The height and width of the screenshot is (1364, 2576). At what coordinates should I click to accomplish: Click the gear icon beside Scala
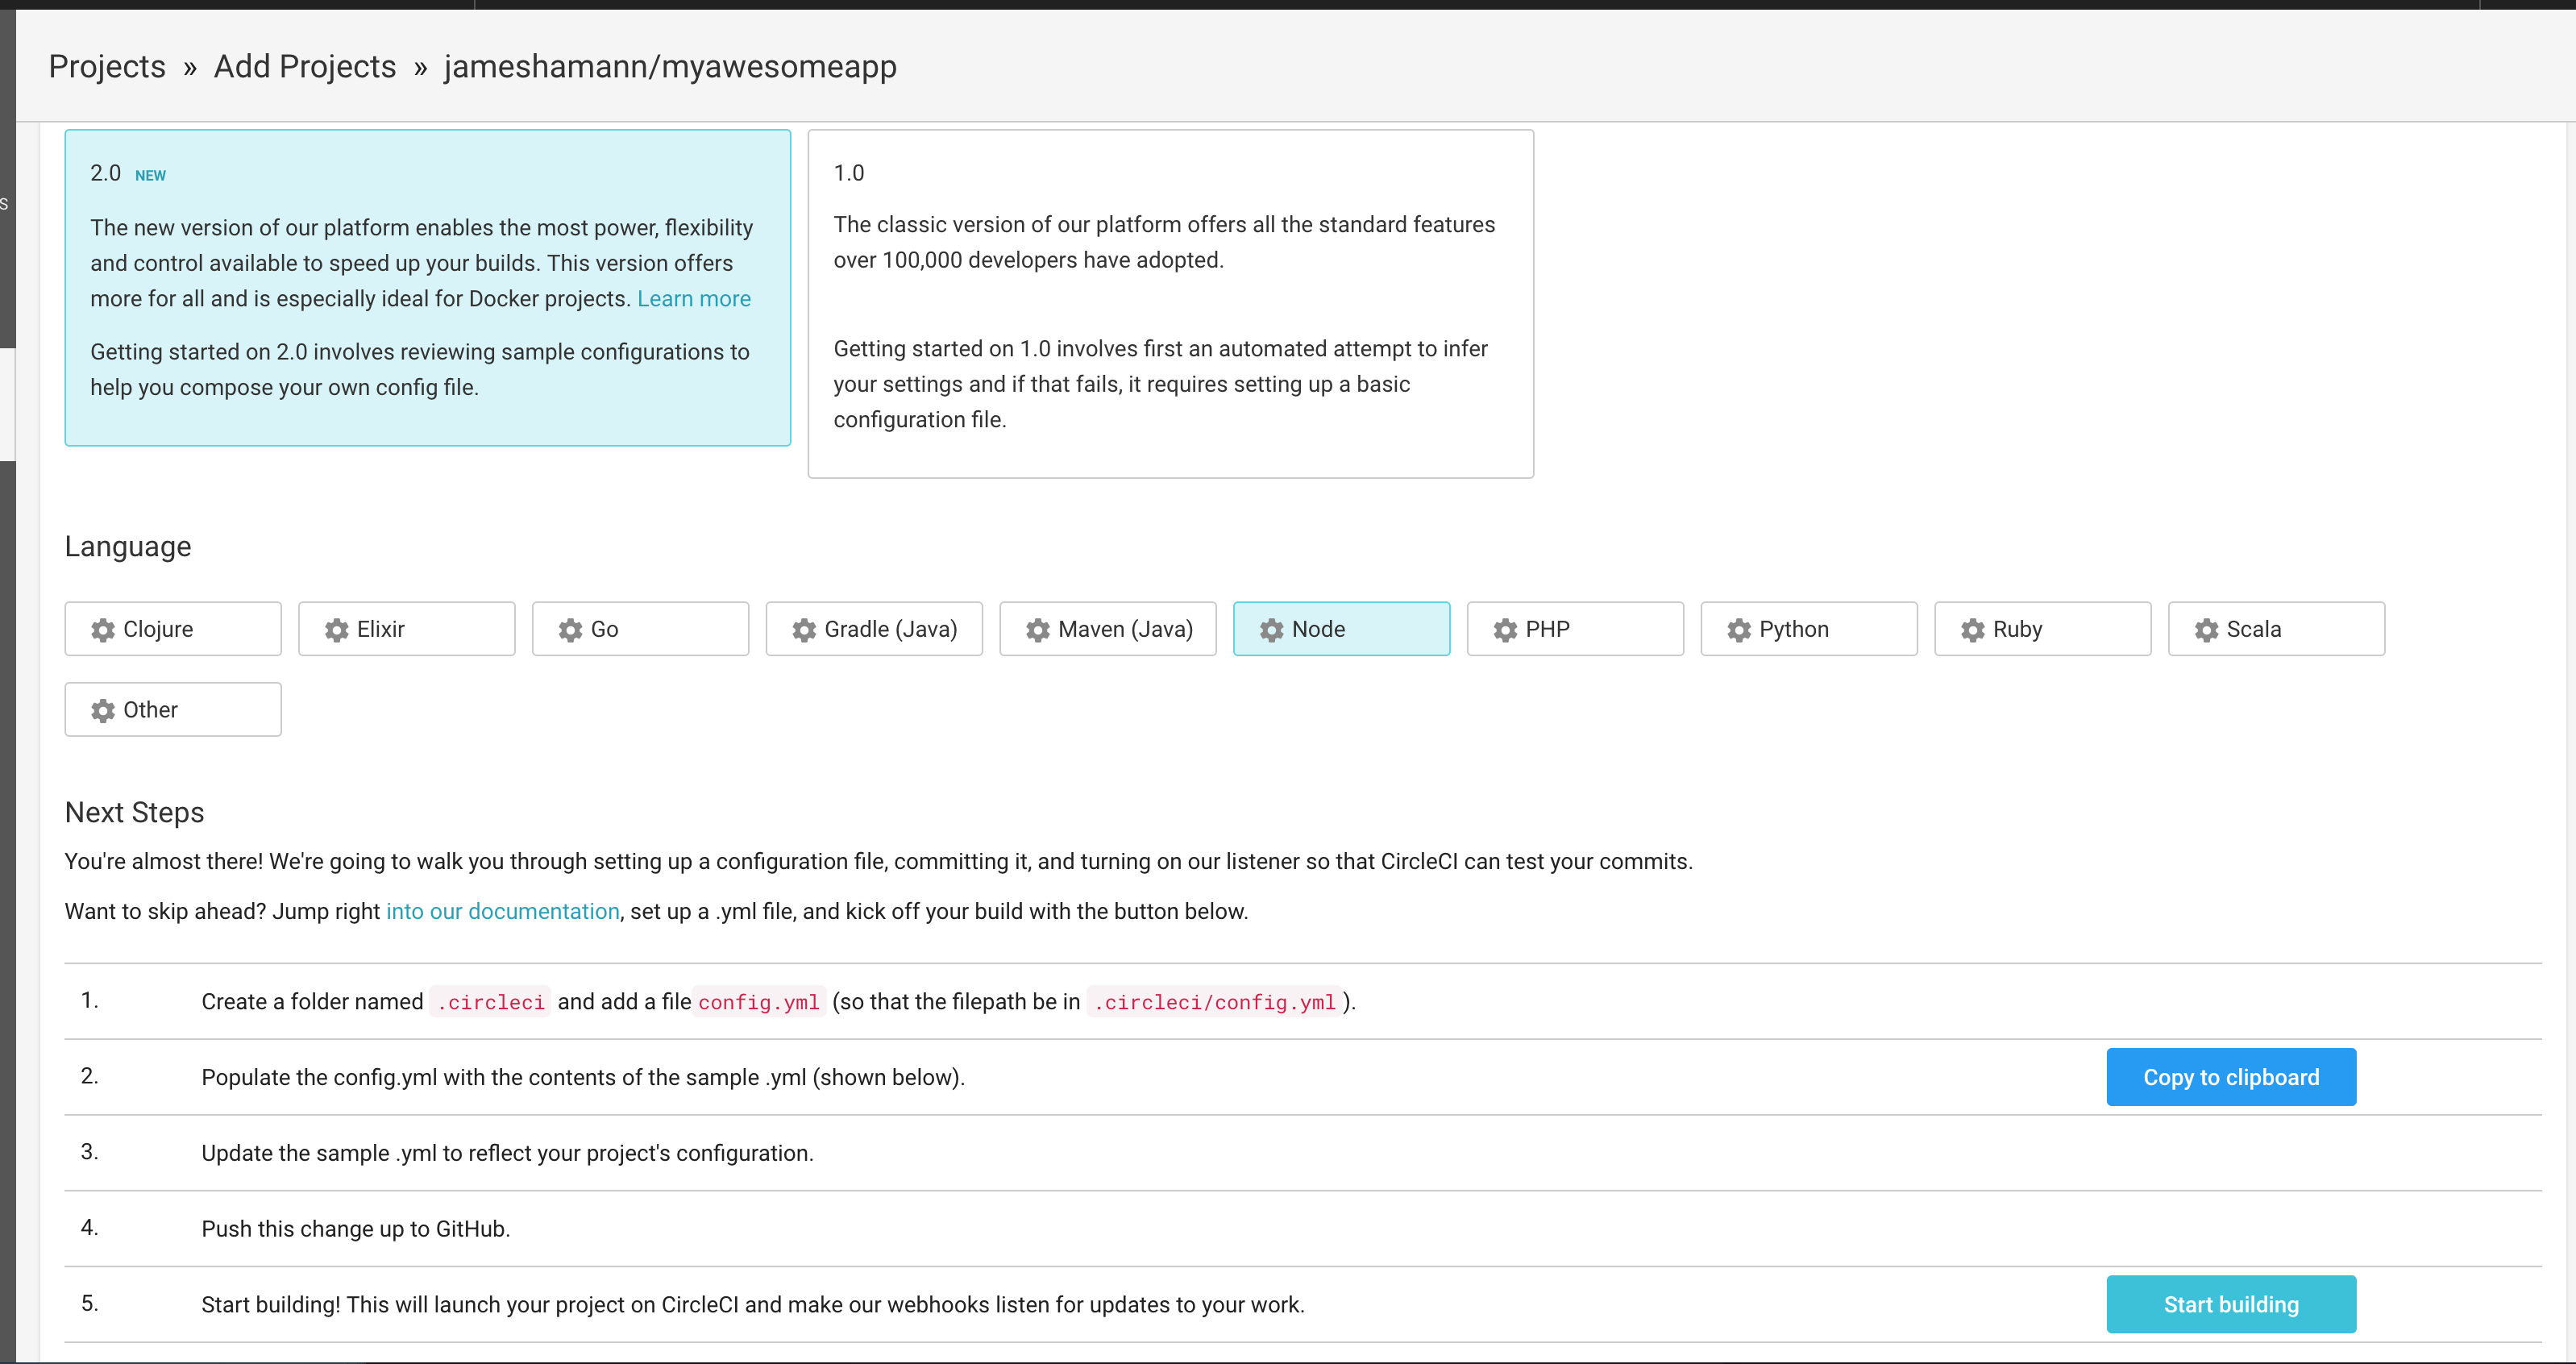(x=2207, y=629)
